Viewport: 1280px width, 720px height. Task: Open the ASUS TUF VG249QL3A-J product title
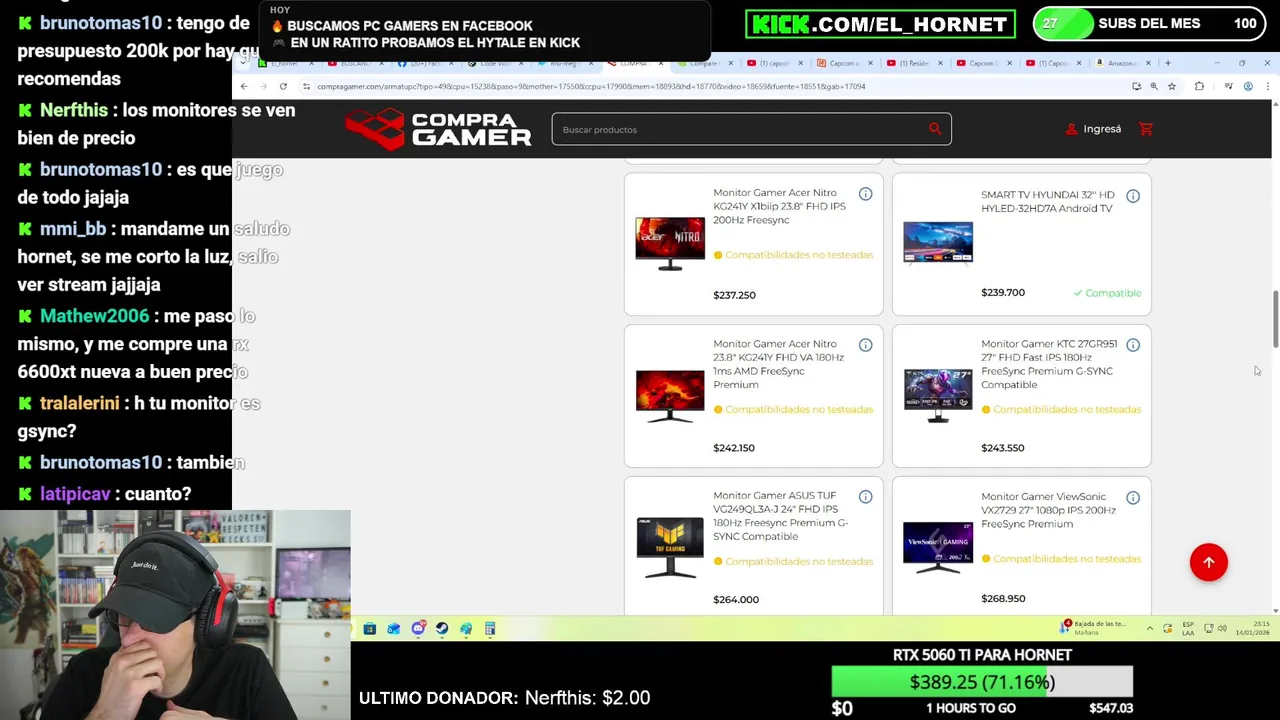[780, 516]
